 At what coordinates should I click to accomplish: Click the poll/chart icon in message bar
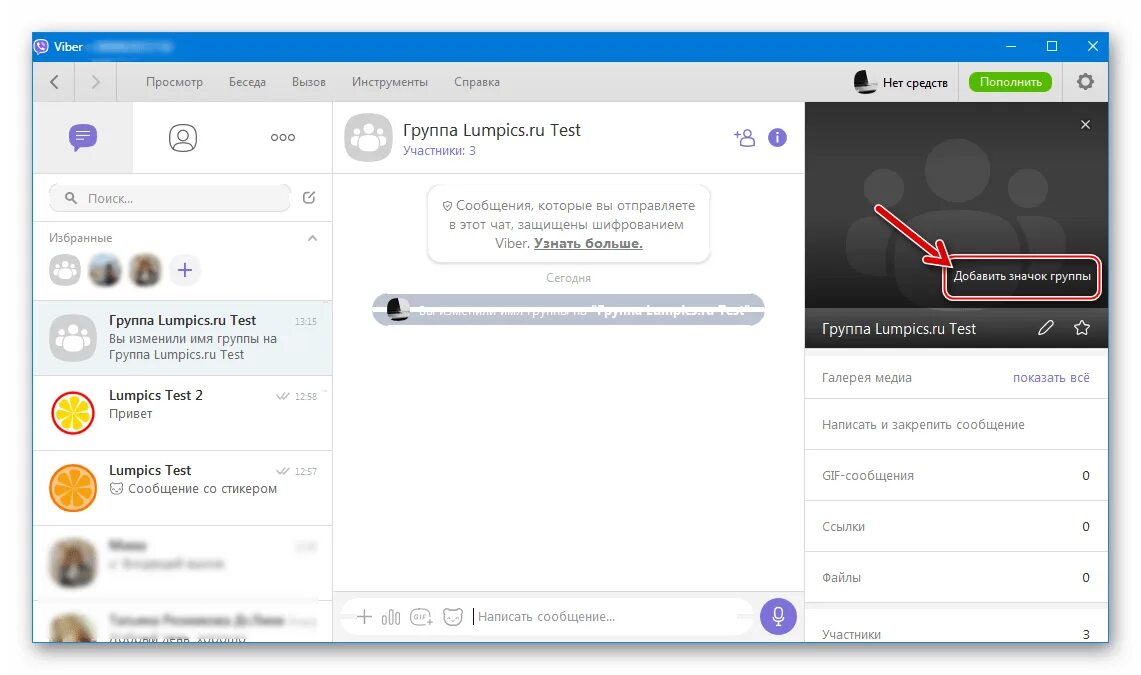(x=391, y=617)
